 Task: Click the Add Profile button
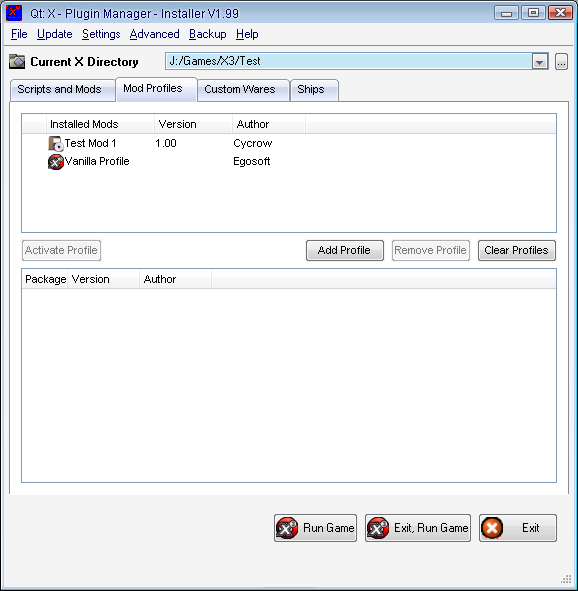pyautogui.click(x=345, y=250)
